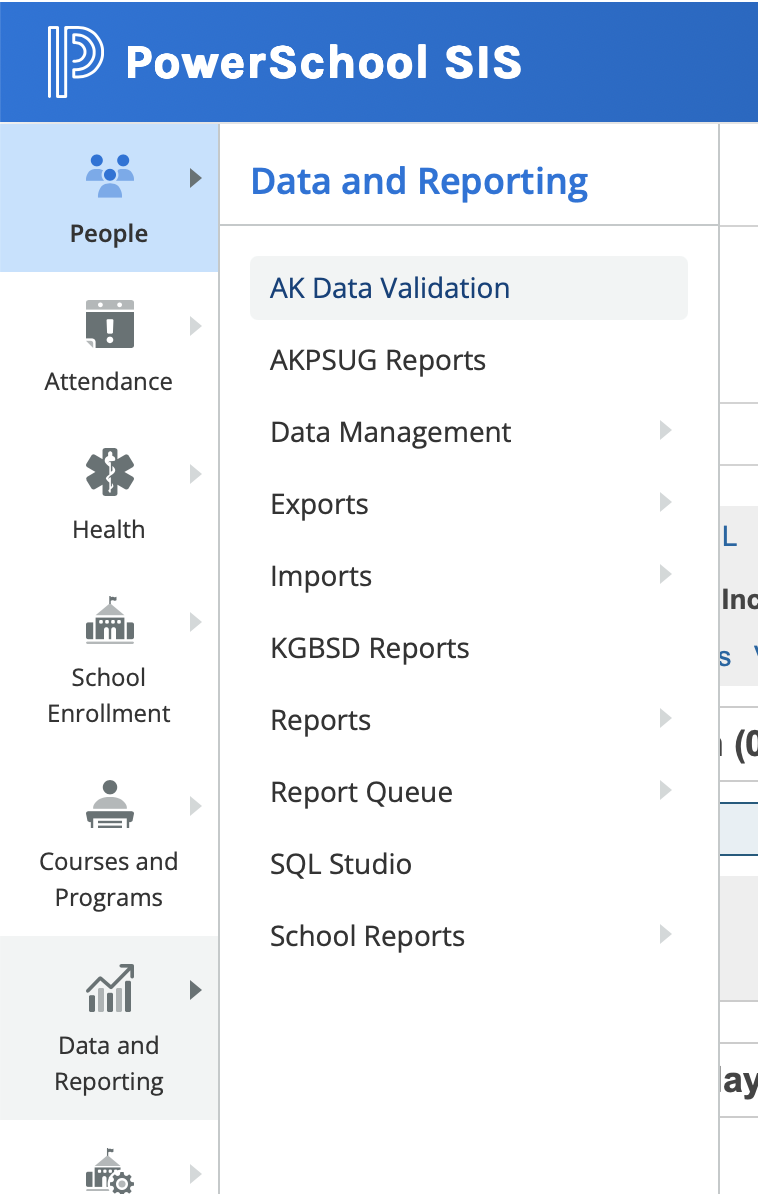This screenshot has width=758, height=1194.
Task: Select the Courses and Programs icon
Action: point(110,804)
